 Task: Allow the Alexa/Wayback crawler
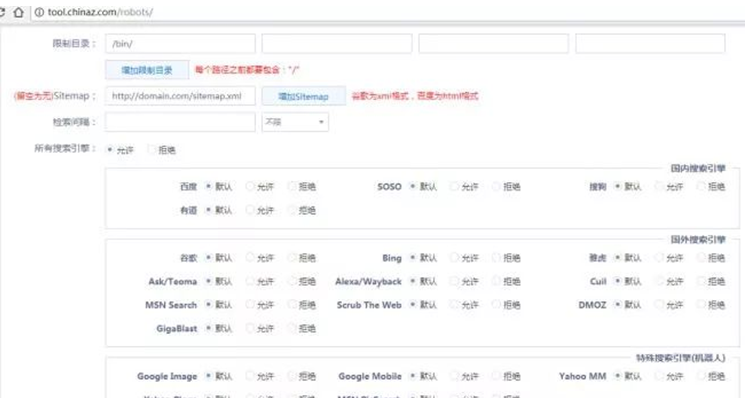point(454,281)
